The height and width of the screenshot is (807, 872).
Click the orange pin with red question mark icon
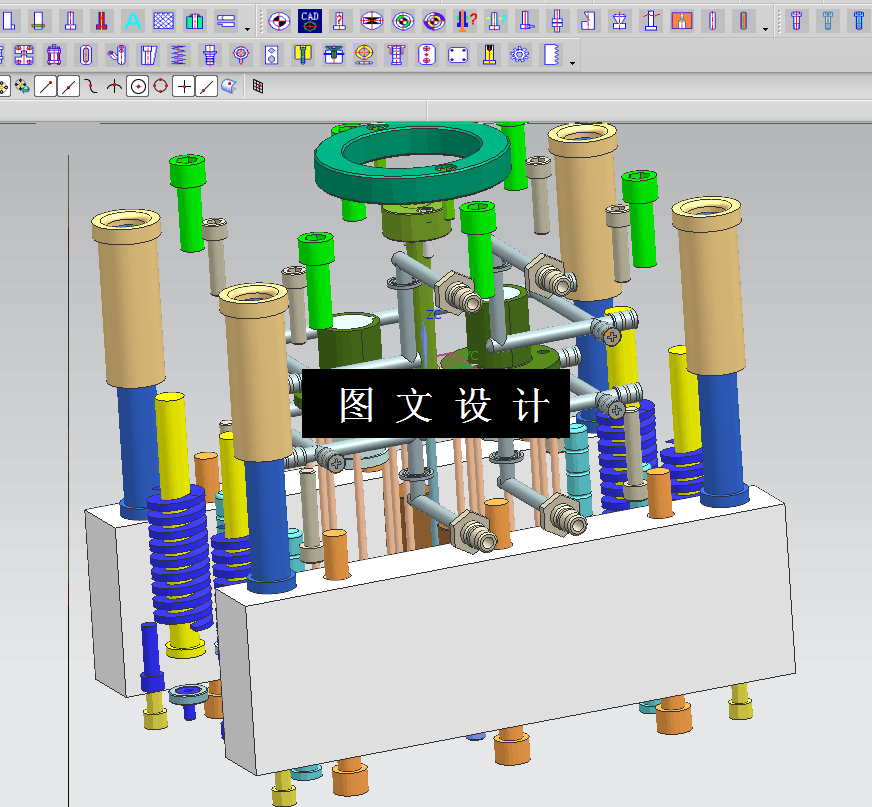tap(465, 21)
